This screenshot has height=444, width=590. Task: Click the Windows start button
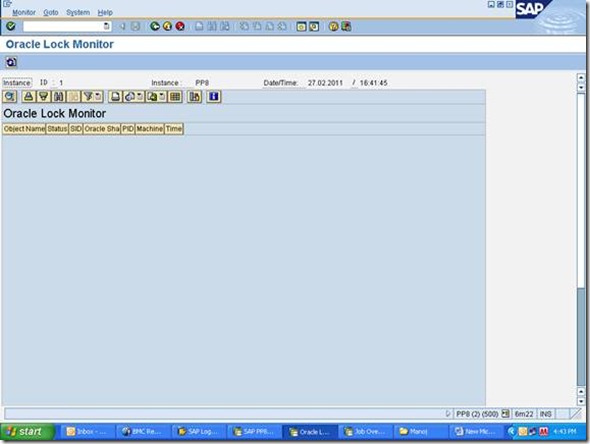27,432
